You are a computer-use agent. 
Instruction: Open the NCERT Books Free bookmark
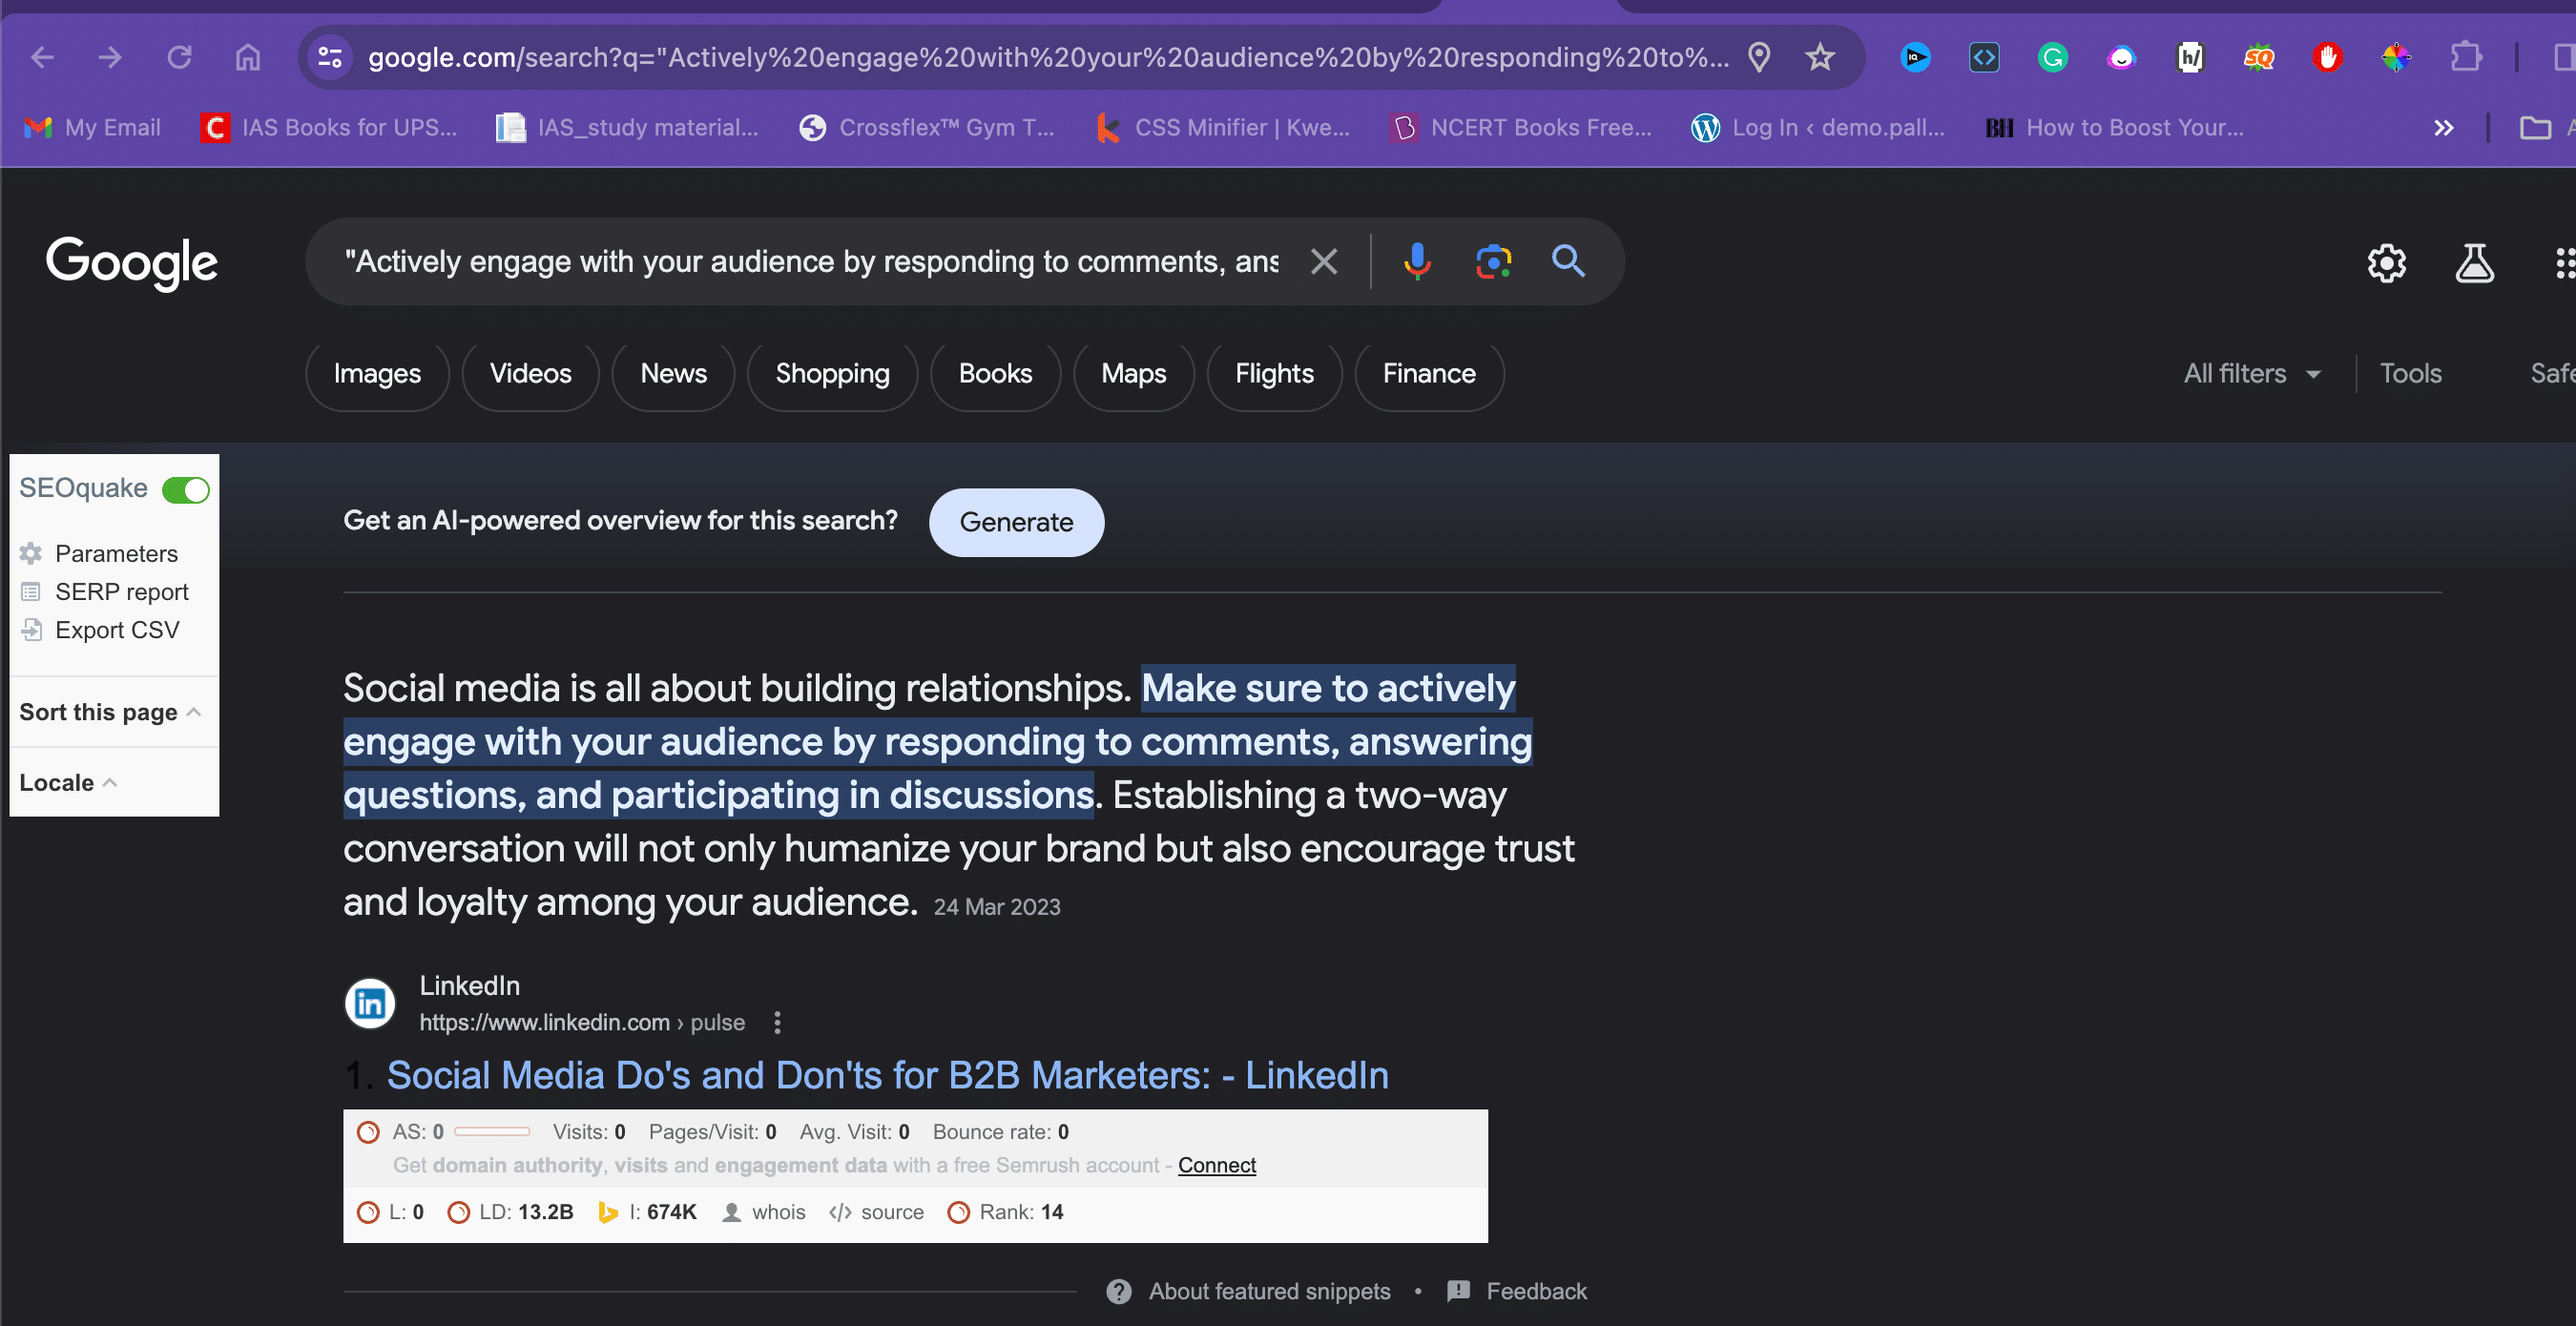[x=1521, y=128]
